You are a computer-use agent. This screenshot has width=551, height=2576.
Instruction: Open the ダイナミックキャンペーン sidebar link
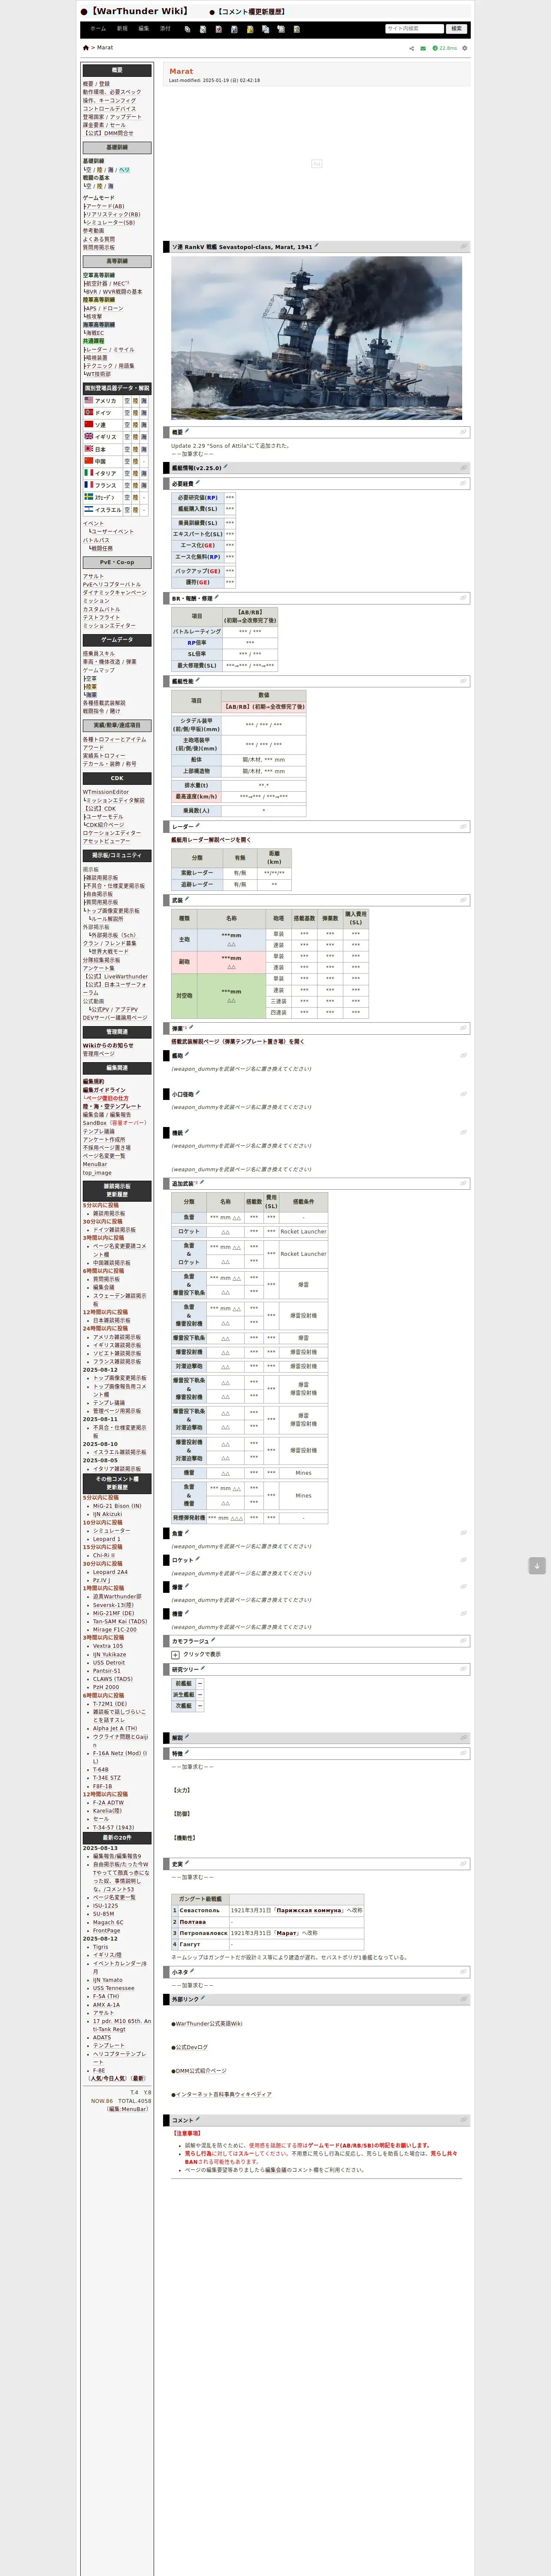[x=114, y=593]
